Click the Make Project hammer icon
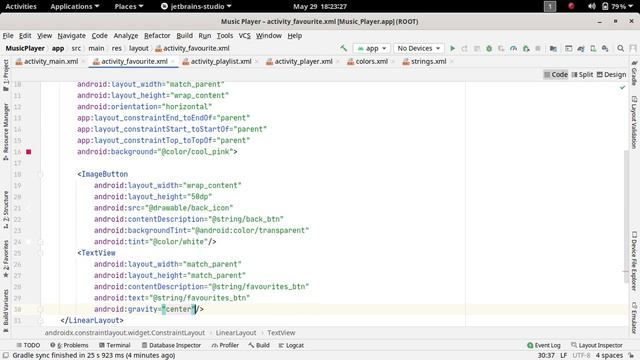This screenshot has width=640, height=360. [344, 48]
